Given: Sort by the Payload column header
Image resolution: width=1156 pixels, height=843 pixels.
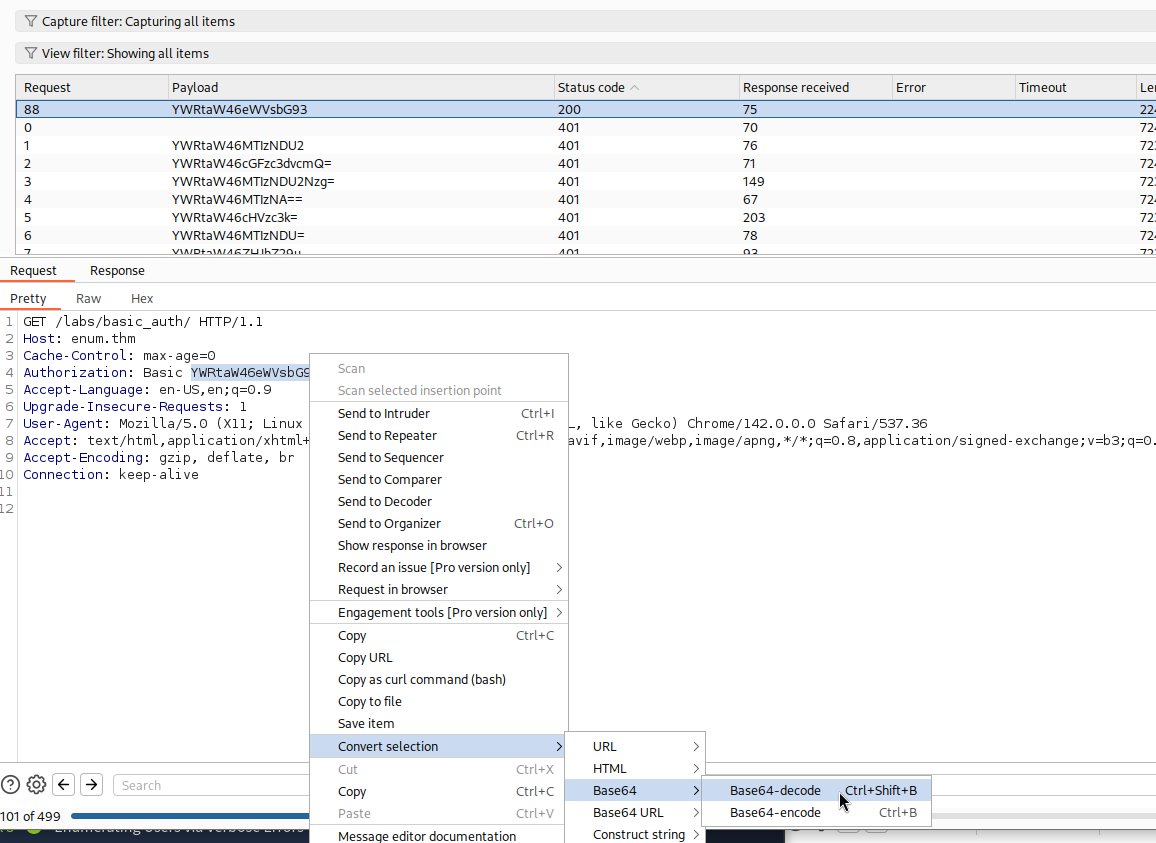Looking at the screenshot, I should point(361,87).
